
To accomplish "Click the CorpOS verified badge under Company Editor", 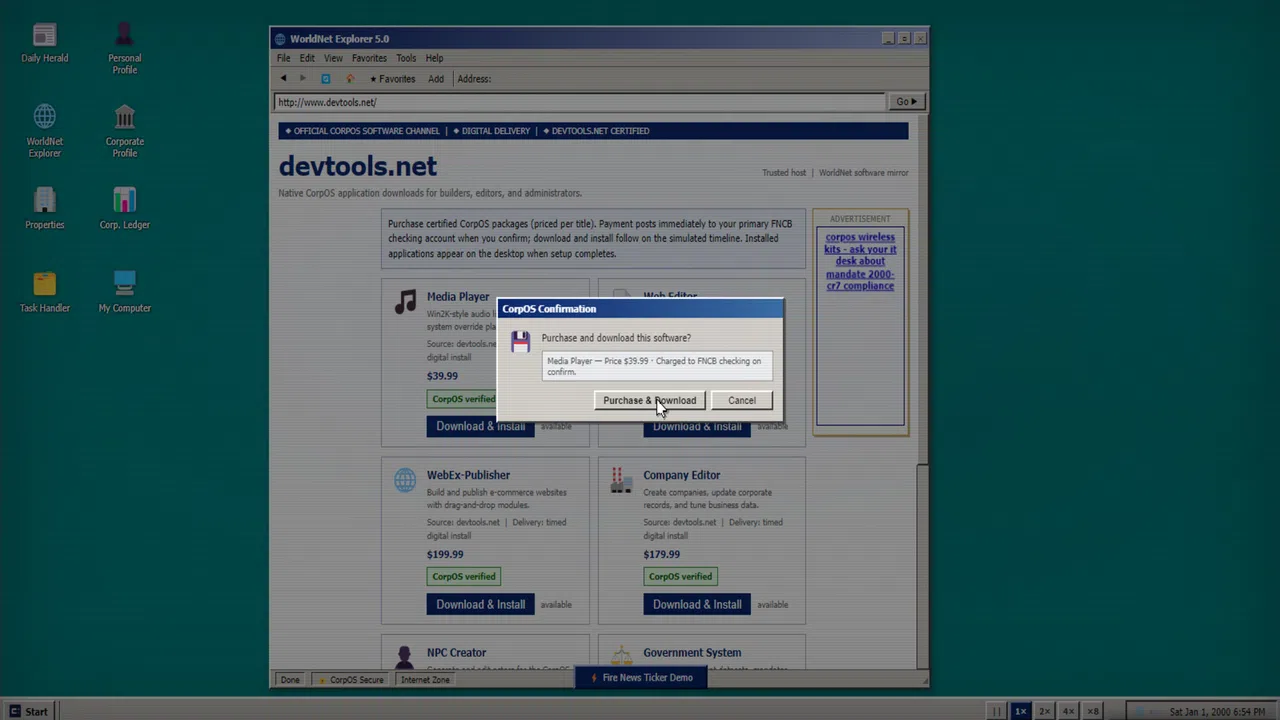I will 680,576.
